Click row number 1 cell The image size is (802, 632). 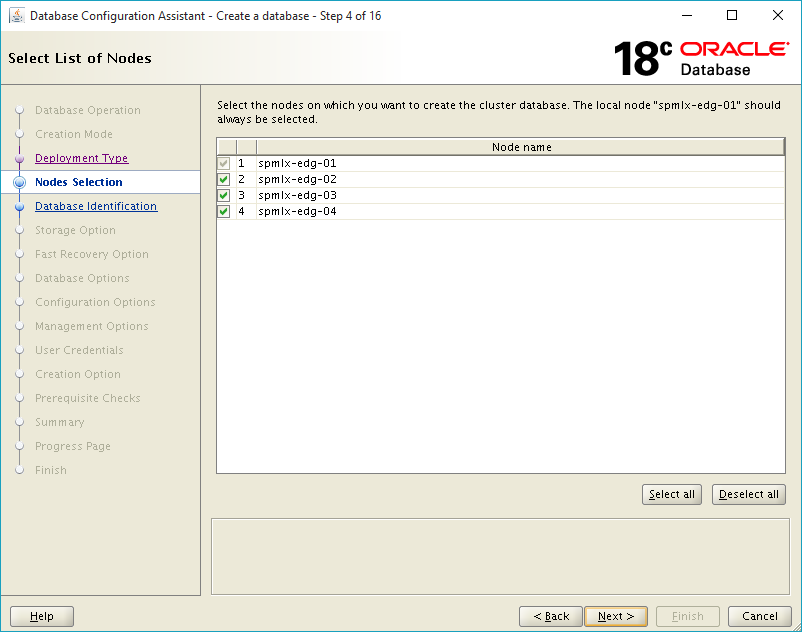(246, 164)
